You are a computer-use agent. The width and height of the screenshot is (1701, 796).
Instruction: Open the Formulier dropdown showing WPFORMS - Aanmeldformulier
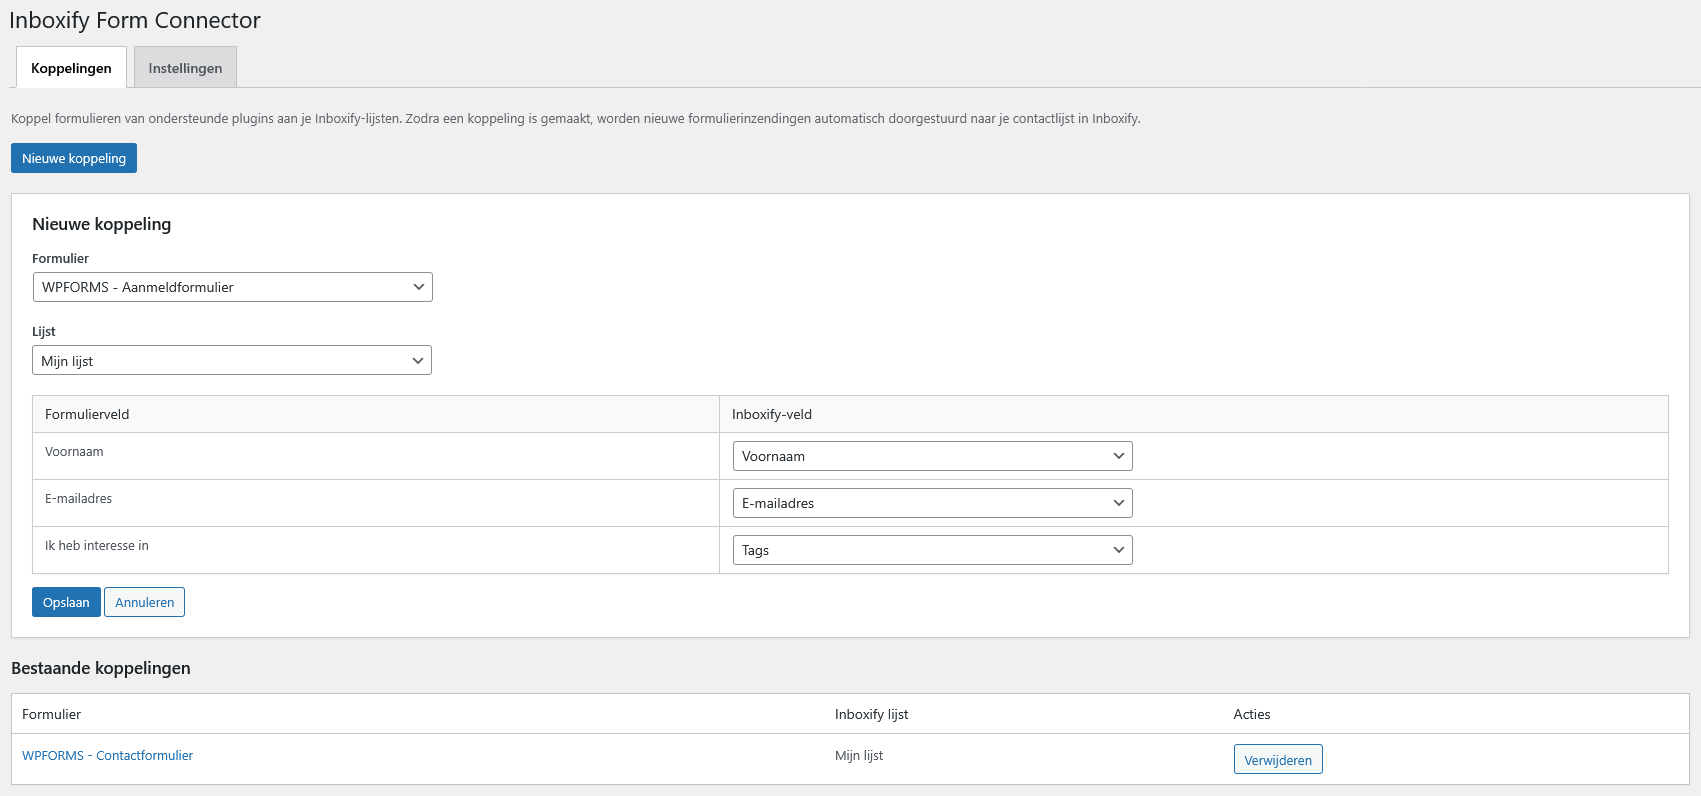(232, 287)
